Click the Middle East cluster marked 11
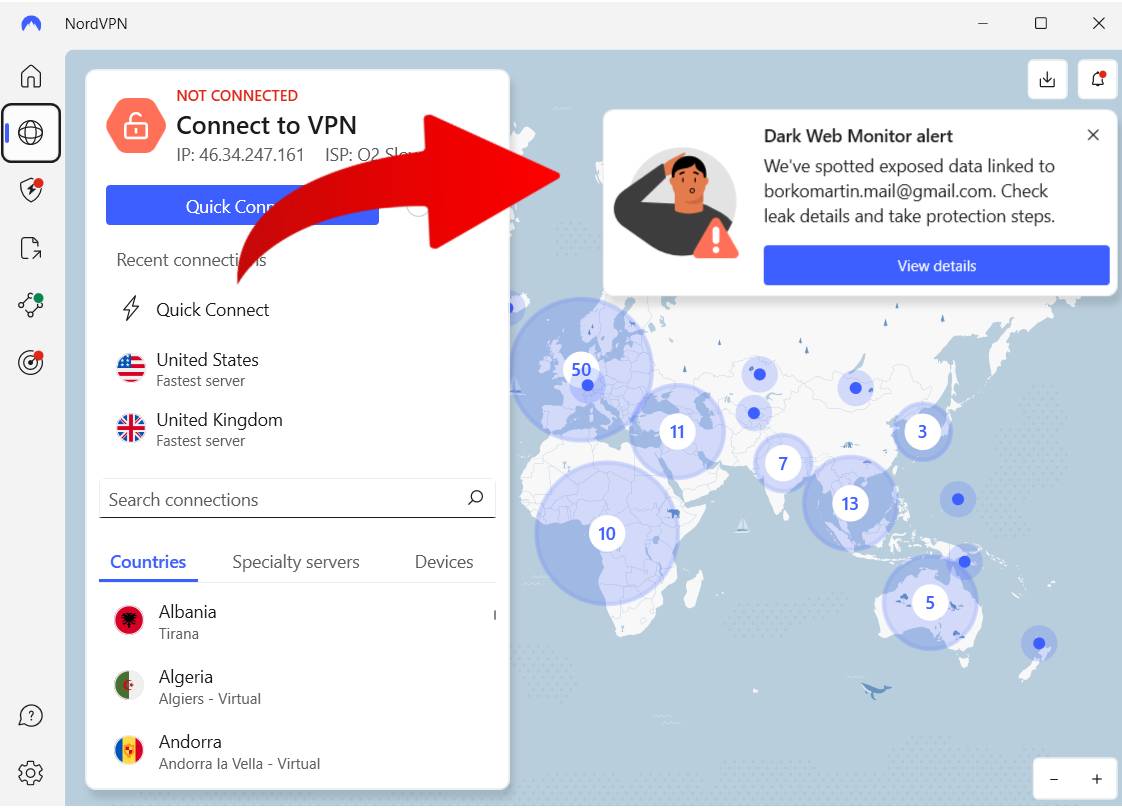 [x=677, y=432]
